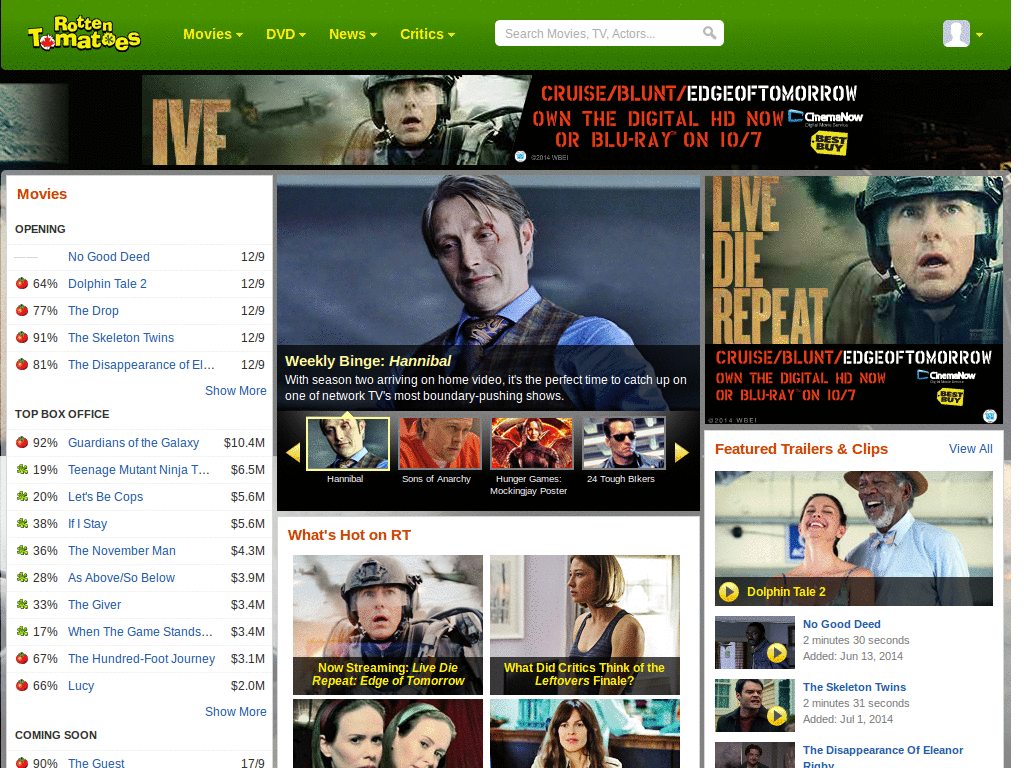Click rotten splat icon beside As Above/So Below
Image resolution: width=1024 pixels, height=768 pixels.
[22, 577]
